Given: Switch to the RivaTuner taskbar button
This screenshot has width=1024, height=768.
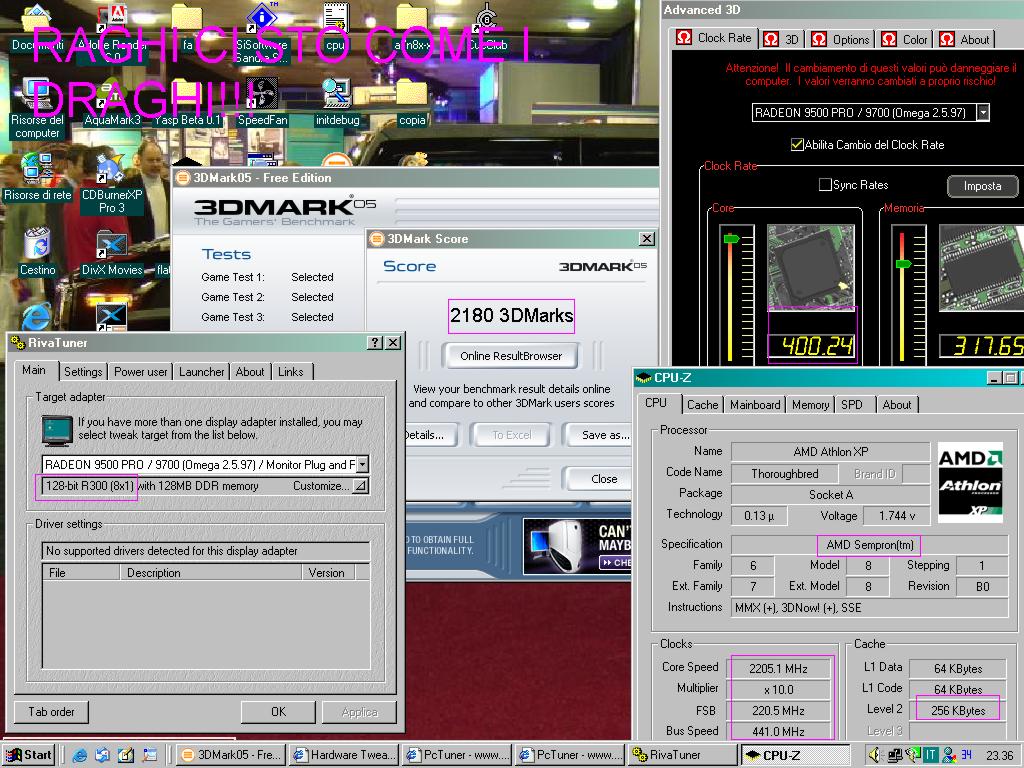Looking at the screenshot, I should pyautogui.click(x=684, y=756).
